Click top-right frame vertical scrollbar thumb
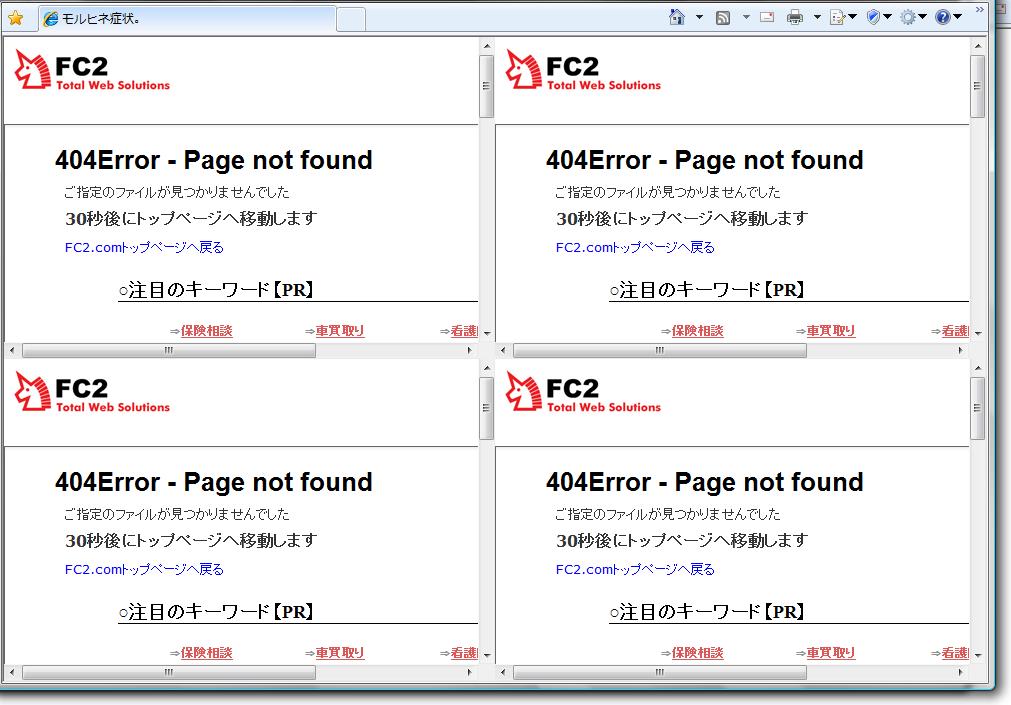 pos(977,86)
